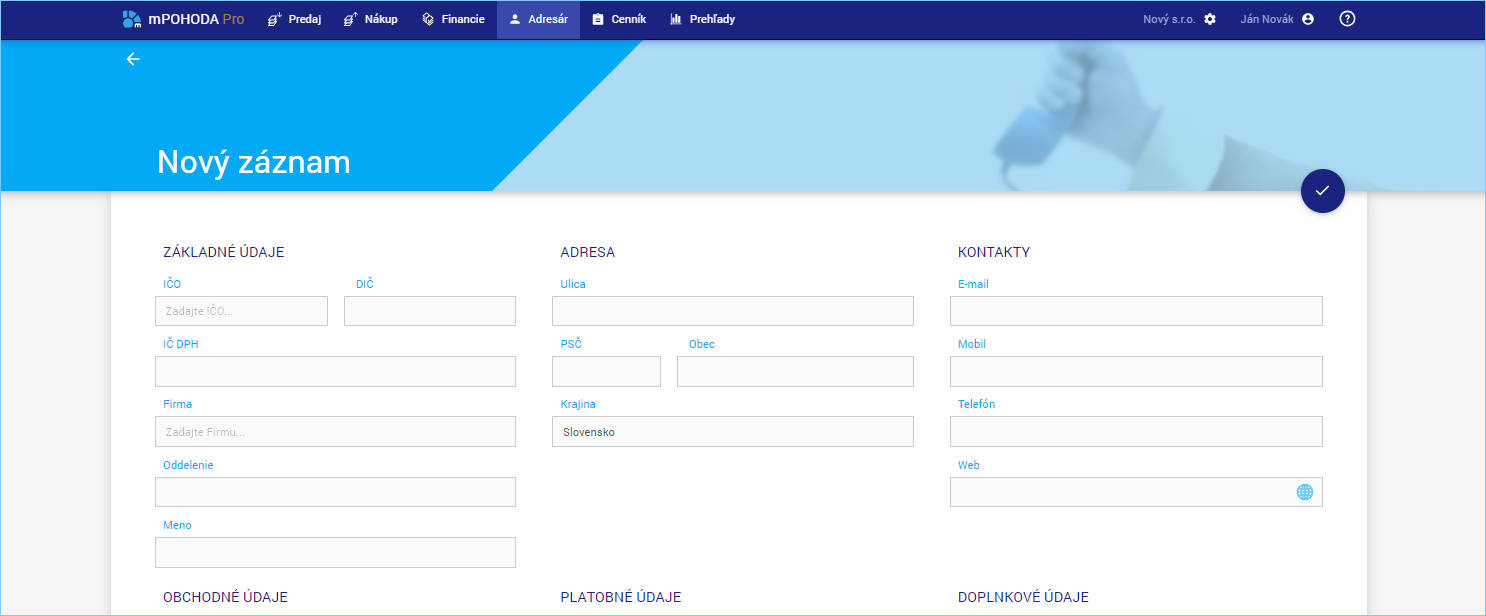Focus the Firma input field
The height and width of the screenshot is (616, 1486).
click(335, 432)
